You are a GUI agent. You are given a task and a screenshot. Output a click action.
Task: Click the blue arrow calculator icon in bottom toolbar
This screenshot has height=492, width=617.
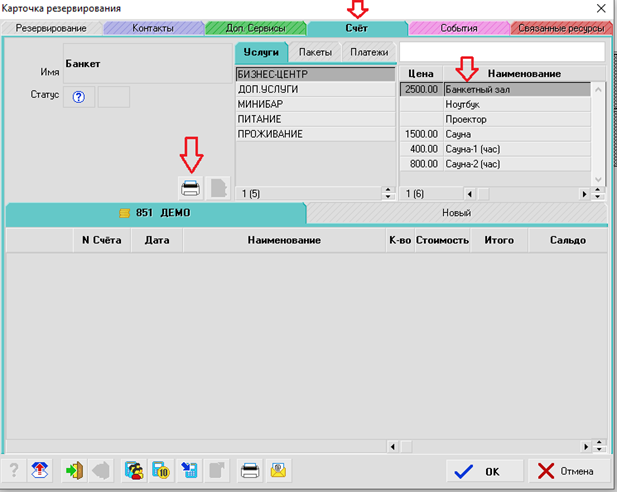[191, 470]
